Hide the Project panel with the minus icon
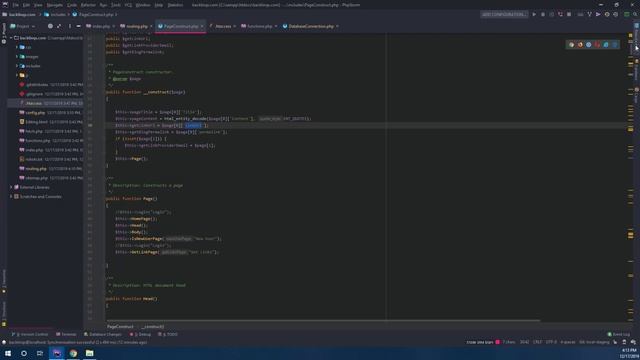Image resolution: width=640 pixels, height=360 pixels. (x=78, y=26)
